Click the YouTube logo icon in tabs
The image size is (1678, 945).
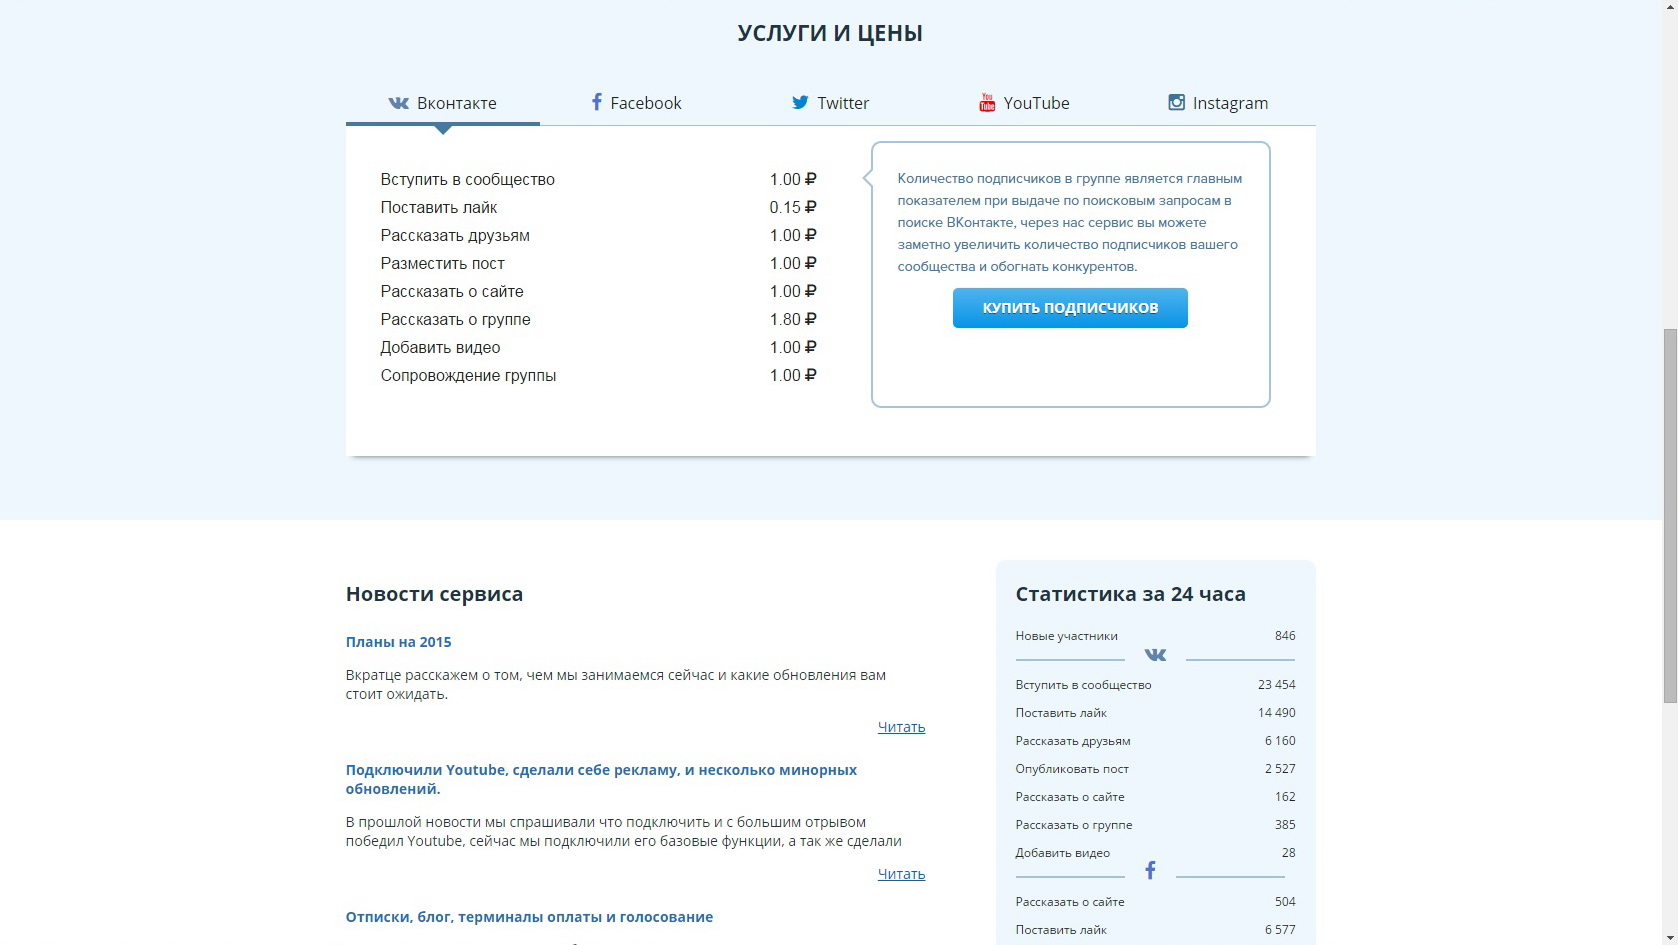(987, 102)
